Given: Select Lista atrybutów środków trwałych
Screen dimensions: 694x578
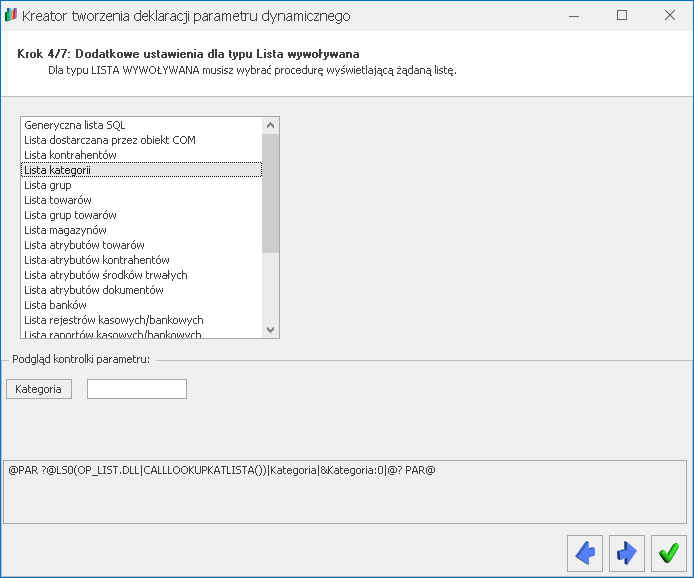Looking at the screenshot, I should point(141,275).
